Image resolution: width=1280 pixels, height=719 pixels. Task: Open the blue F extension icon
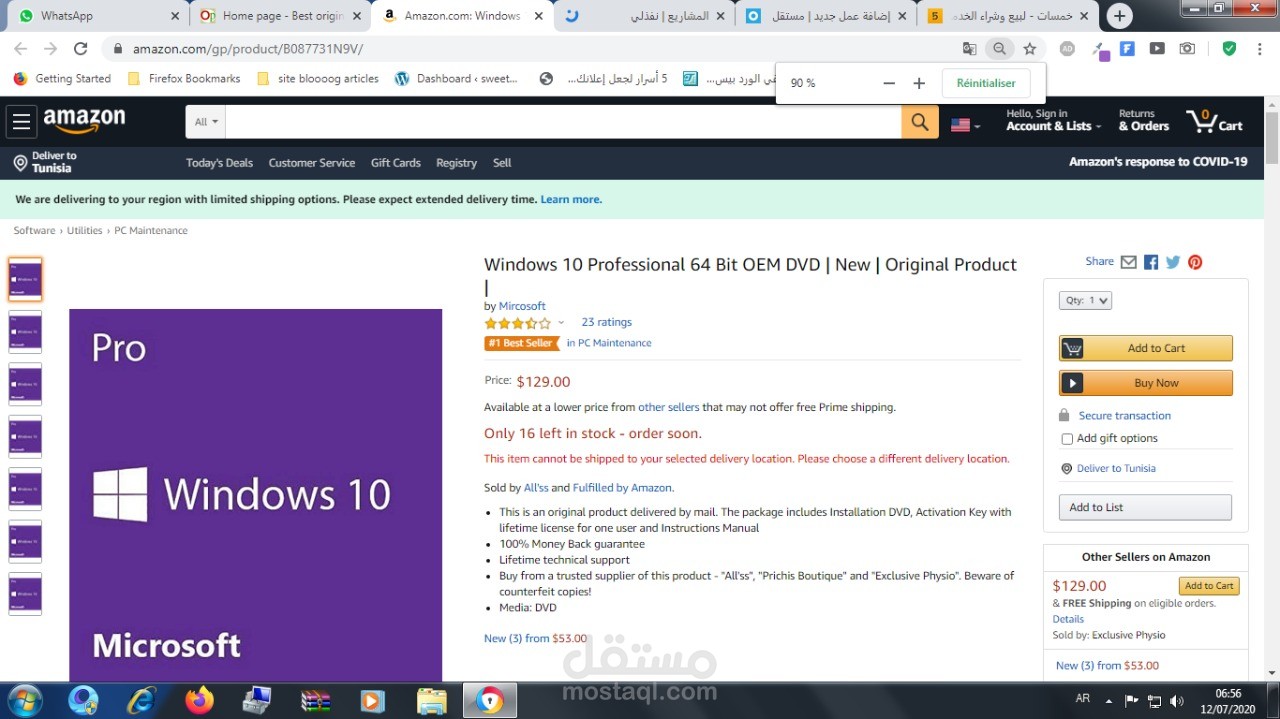(x=1127, y=48)
